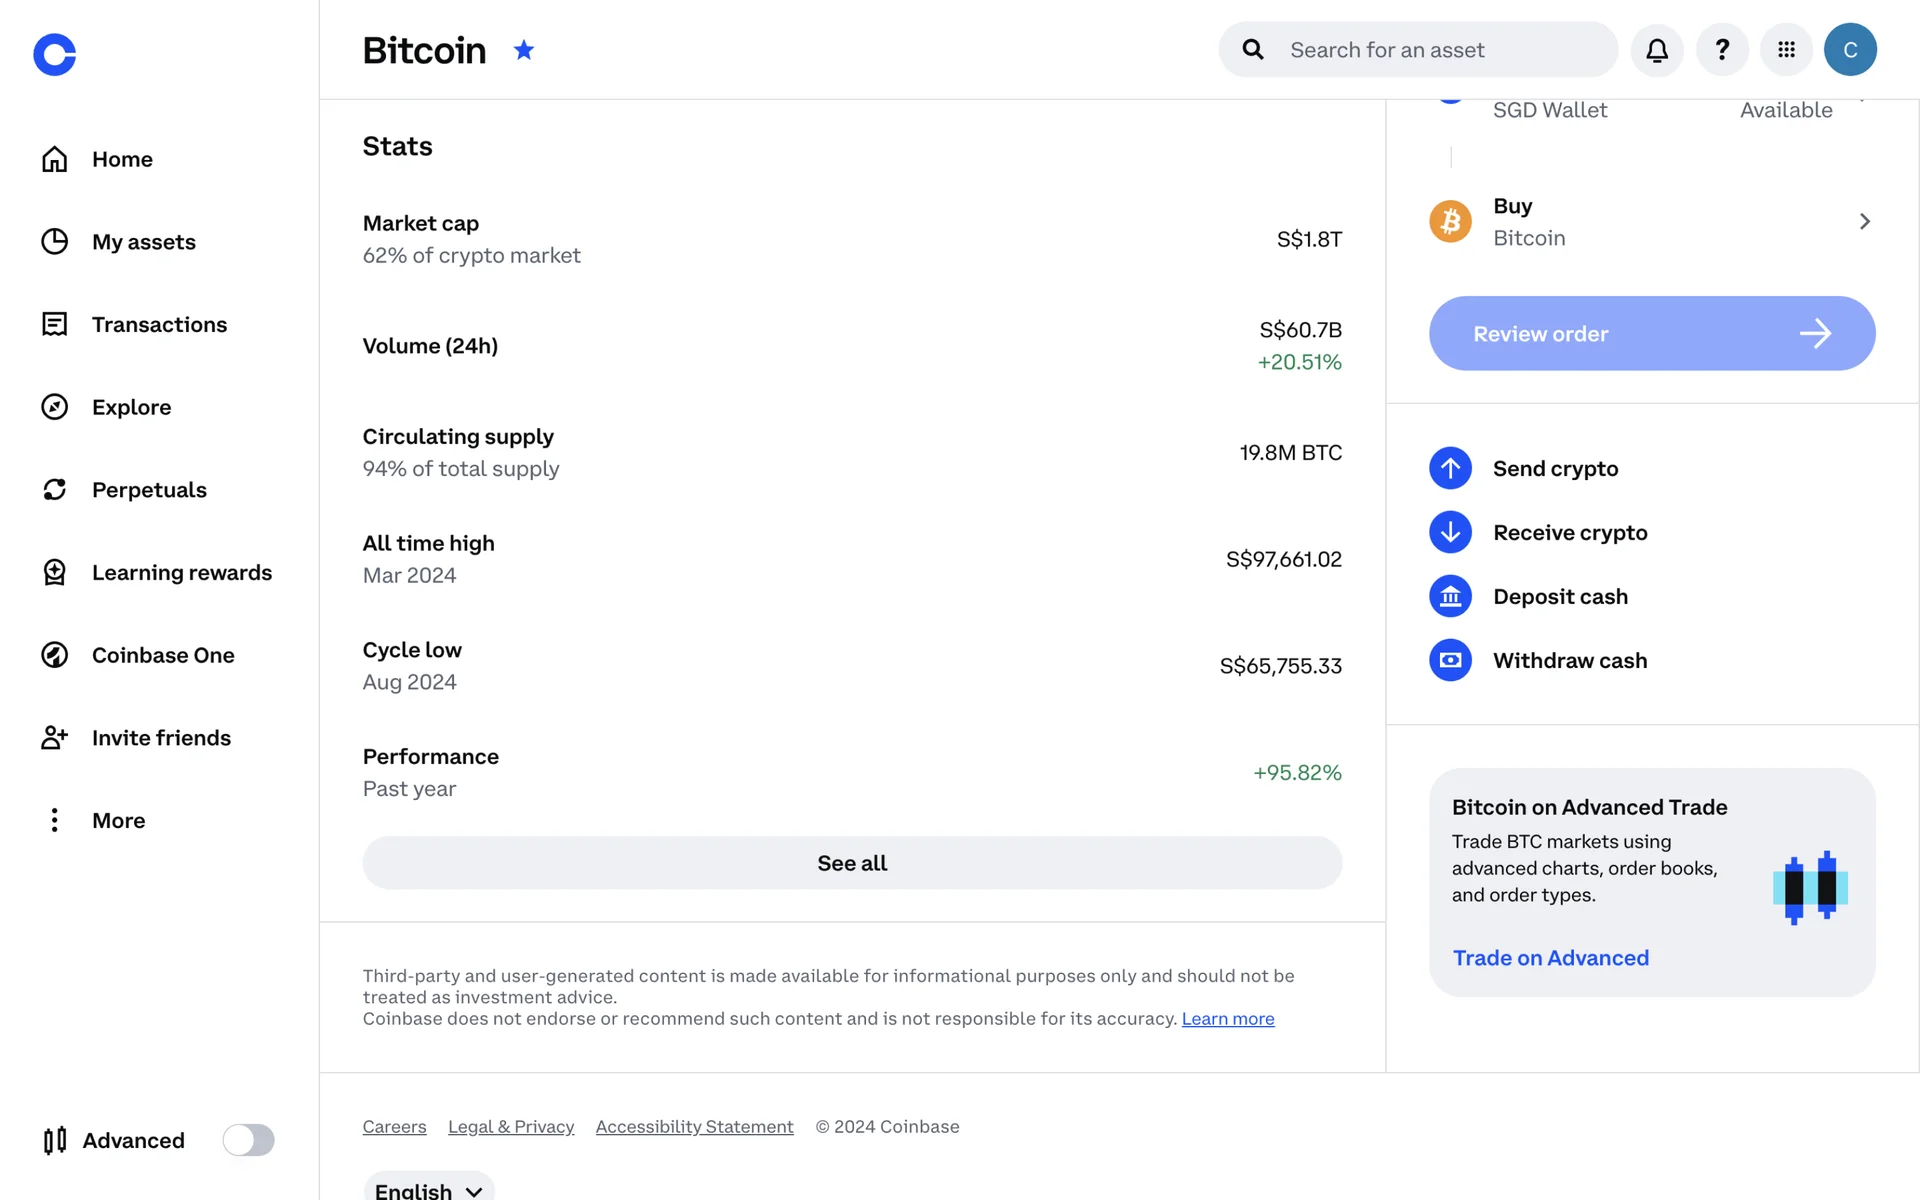
Task: Open the notifications bell
Action: pyautogui.click(x=1657, y=50)
